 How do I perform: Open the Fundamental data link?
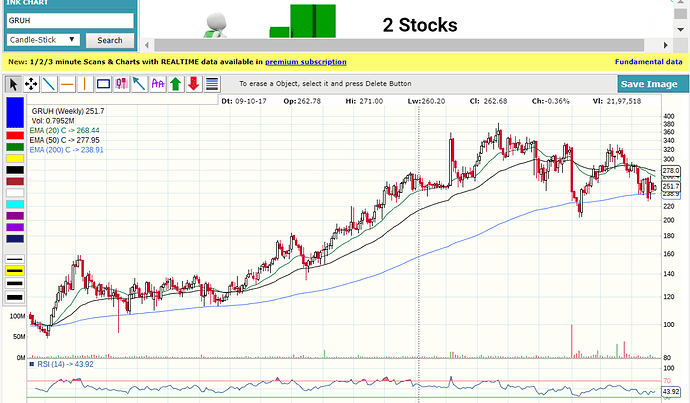tap(648, 62)
